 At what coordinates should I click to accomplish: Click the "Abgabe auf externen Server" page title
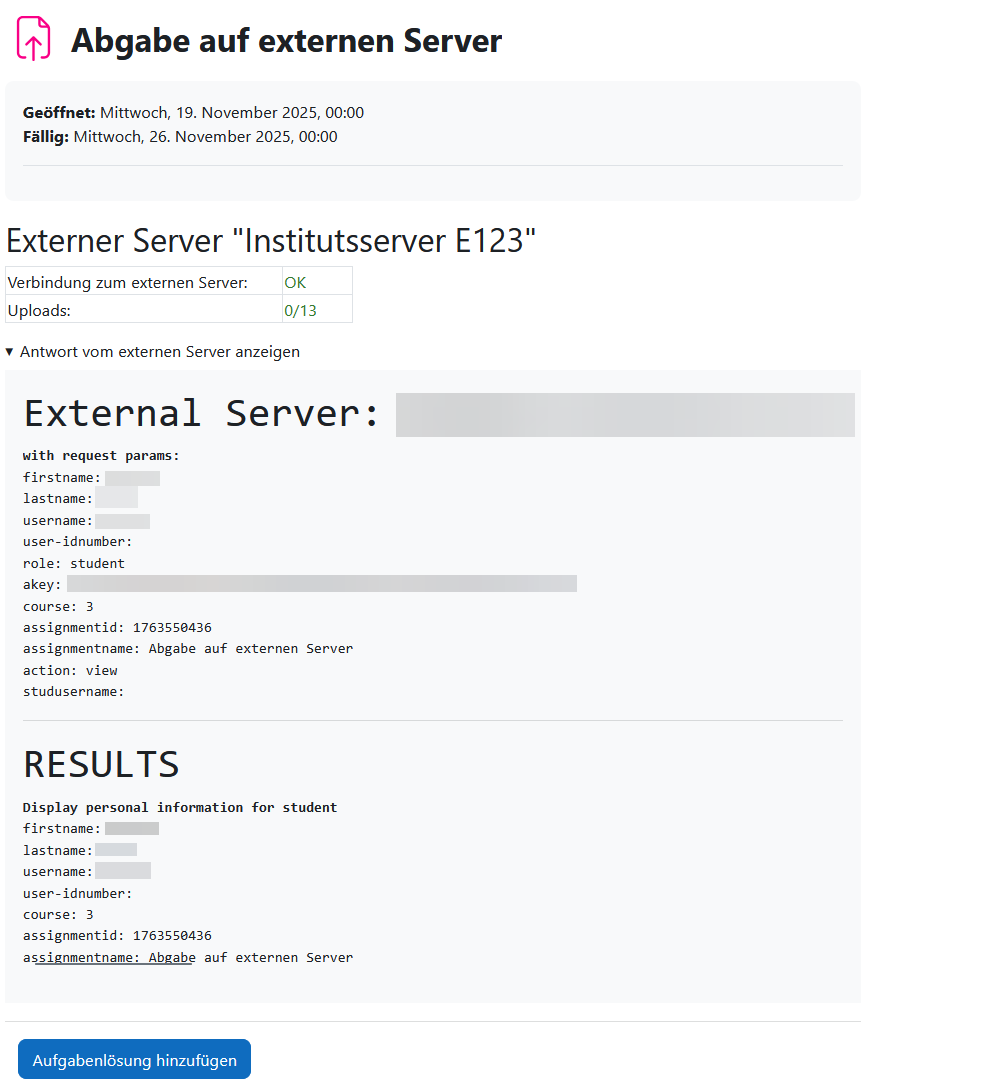286,41
